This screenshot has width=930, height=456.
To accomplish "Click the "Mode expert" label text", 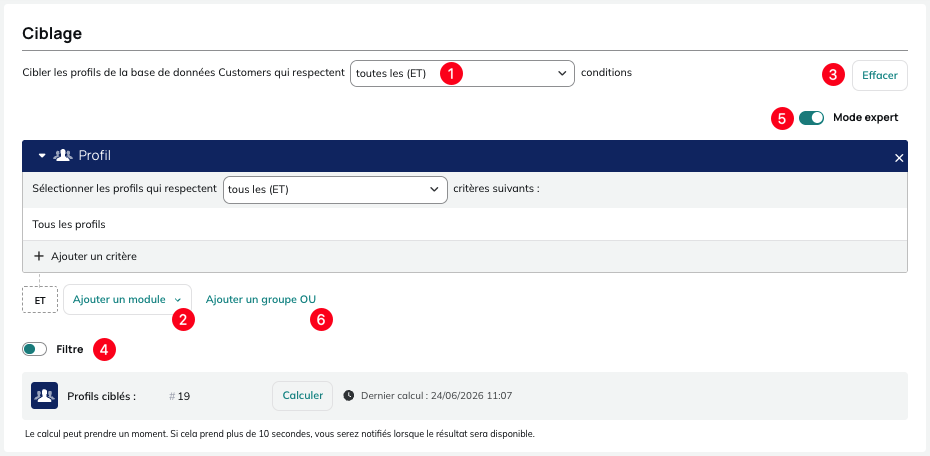I will [x=865, y=117].
